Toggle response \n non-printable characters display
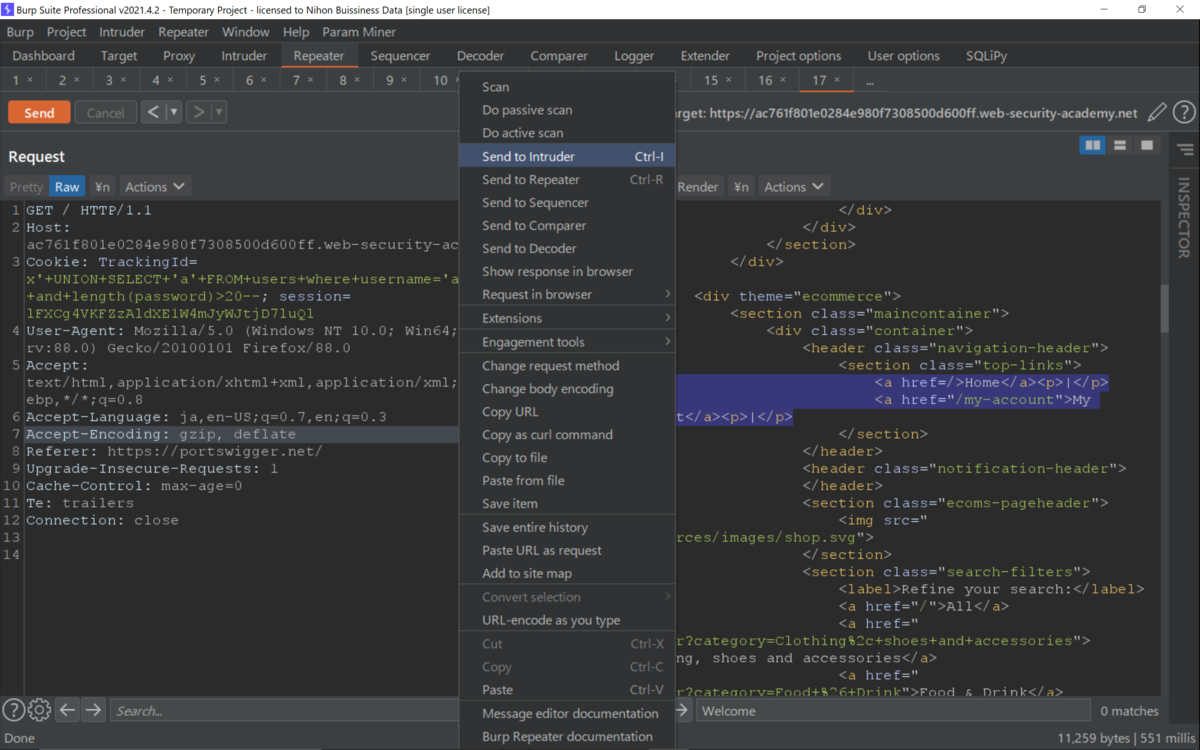The height and width of the screenshot is (750, 1200). click(x=740, y=186)
